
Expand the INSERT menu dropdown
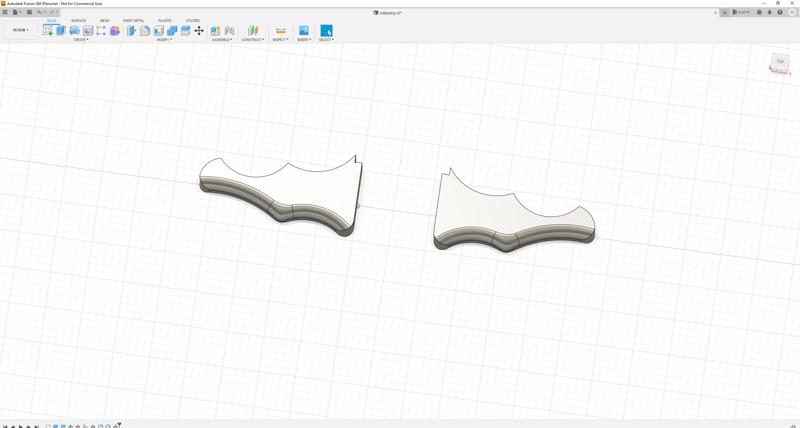click(x=304, y=39)
